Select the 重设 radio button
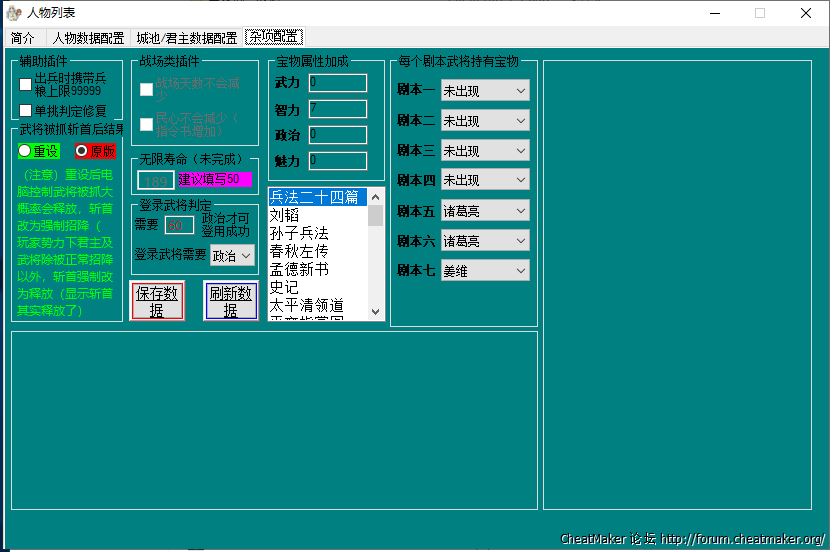Image resolution: width=832 pixels, height=552 pixels. (25, 151)
